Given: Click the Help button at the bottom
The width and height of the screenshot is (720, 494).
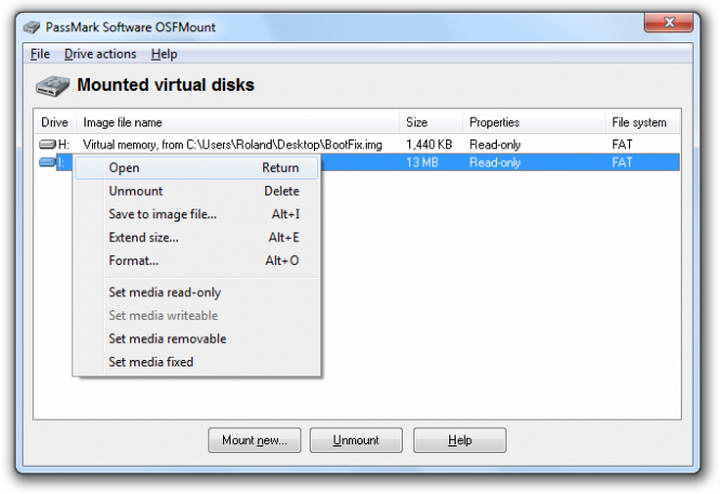Looking at the screenshot, I should (460, 440).
